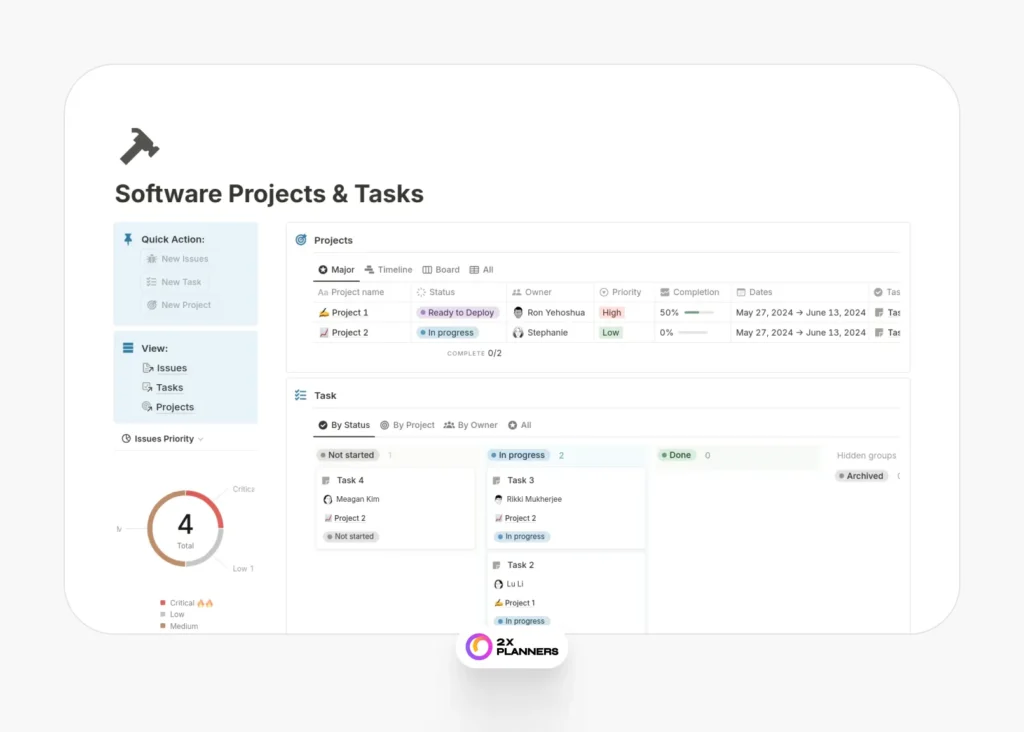Click the chart icon next to Project 2

point(325,332)
